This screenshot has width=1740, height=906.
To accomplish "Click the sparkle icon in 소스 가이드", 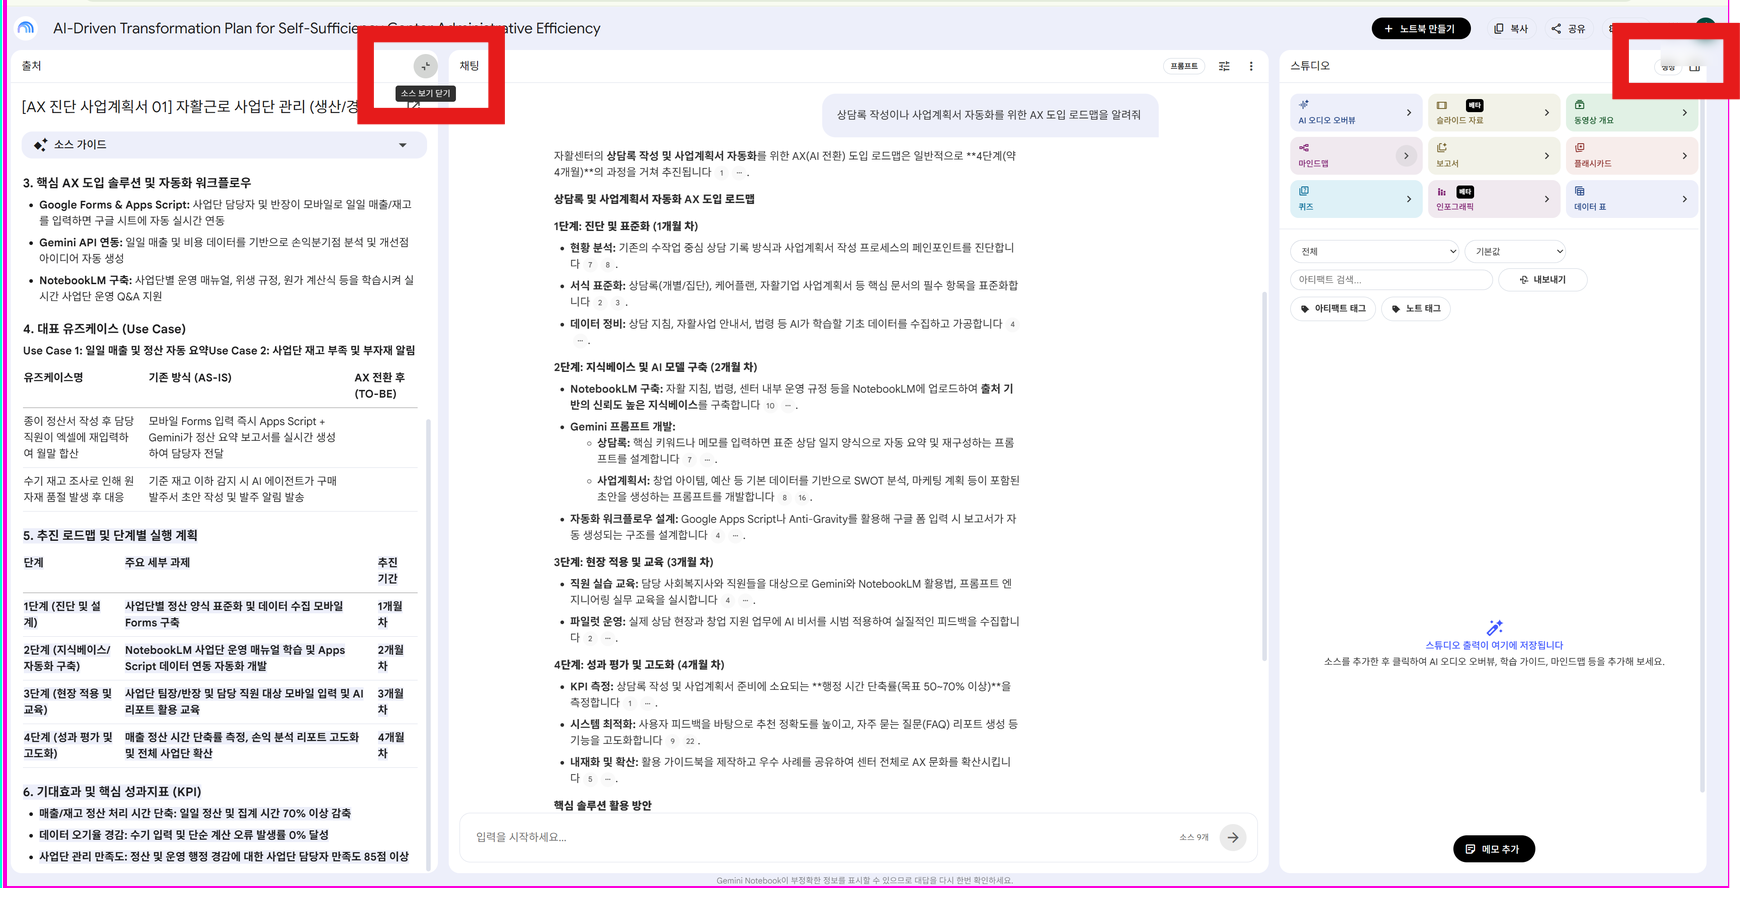I will pos(40,145).
